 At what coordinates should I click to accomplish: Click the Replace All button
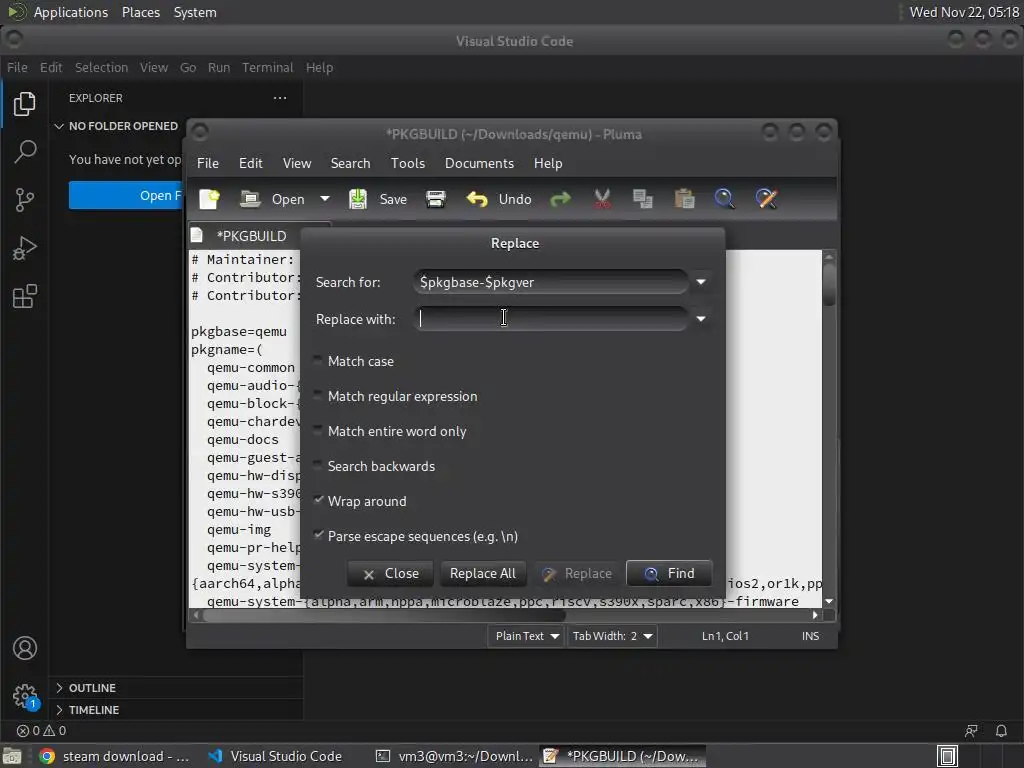click(483, 573)
